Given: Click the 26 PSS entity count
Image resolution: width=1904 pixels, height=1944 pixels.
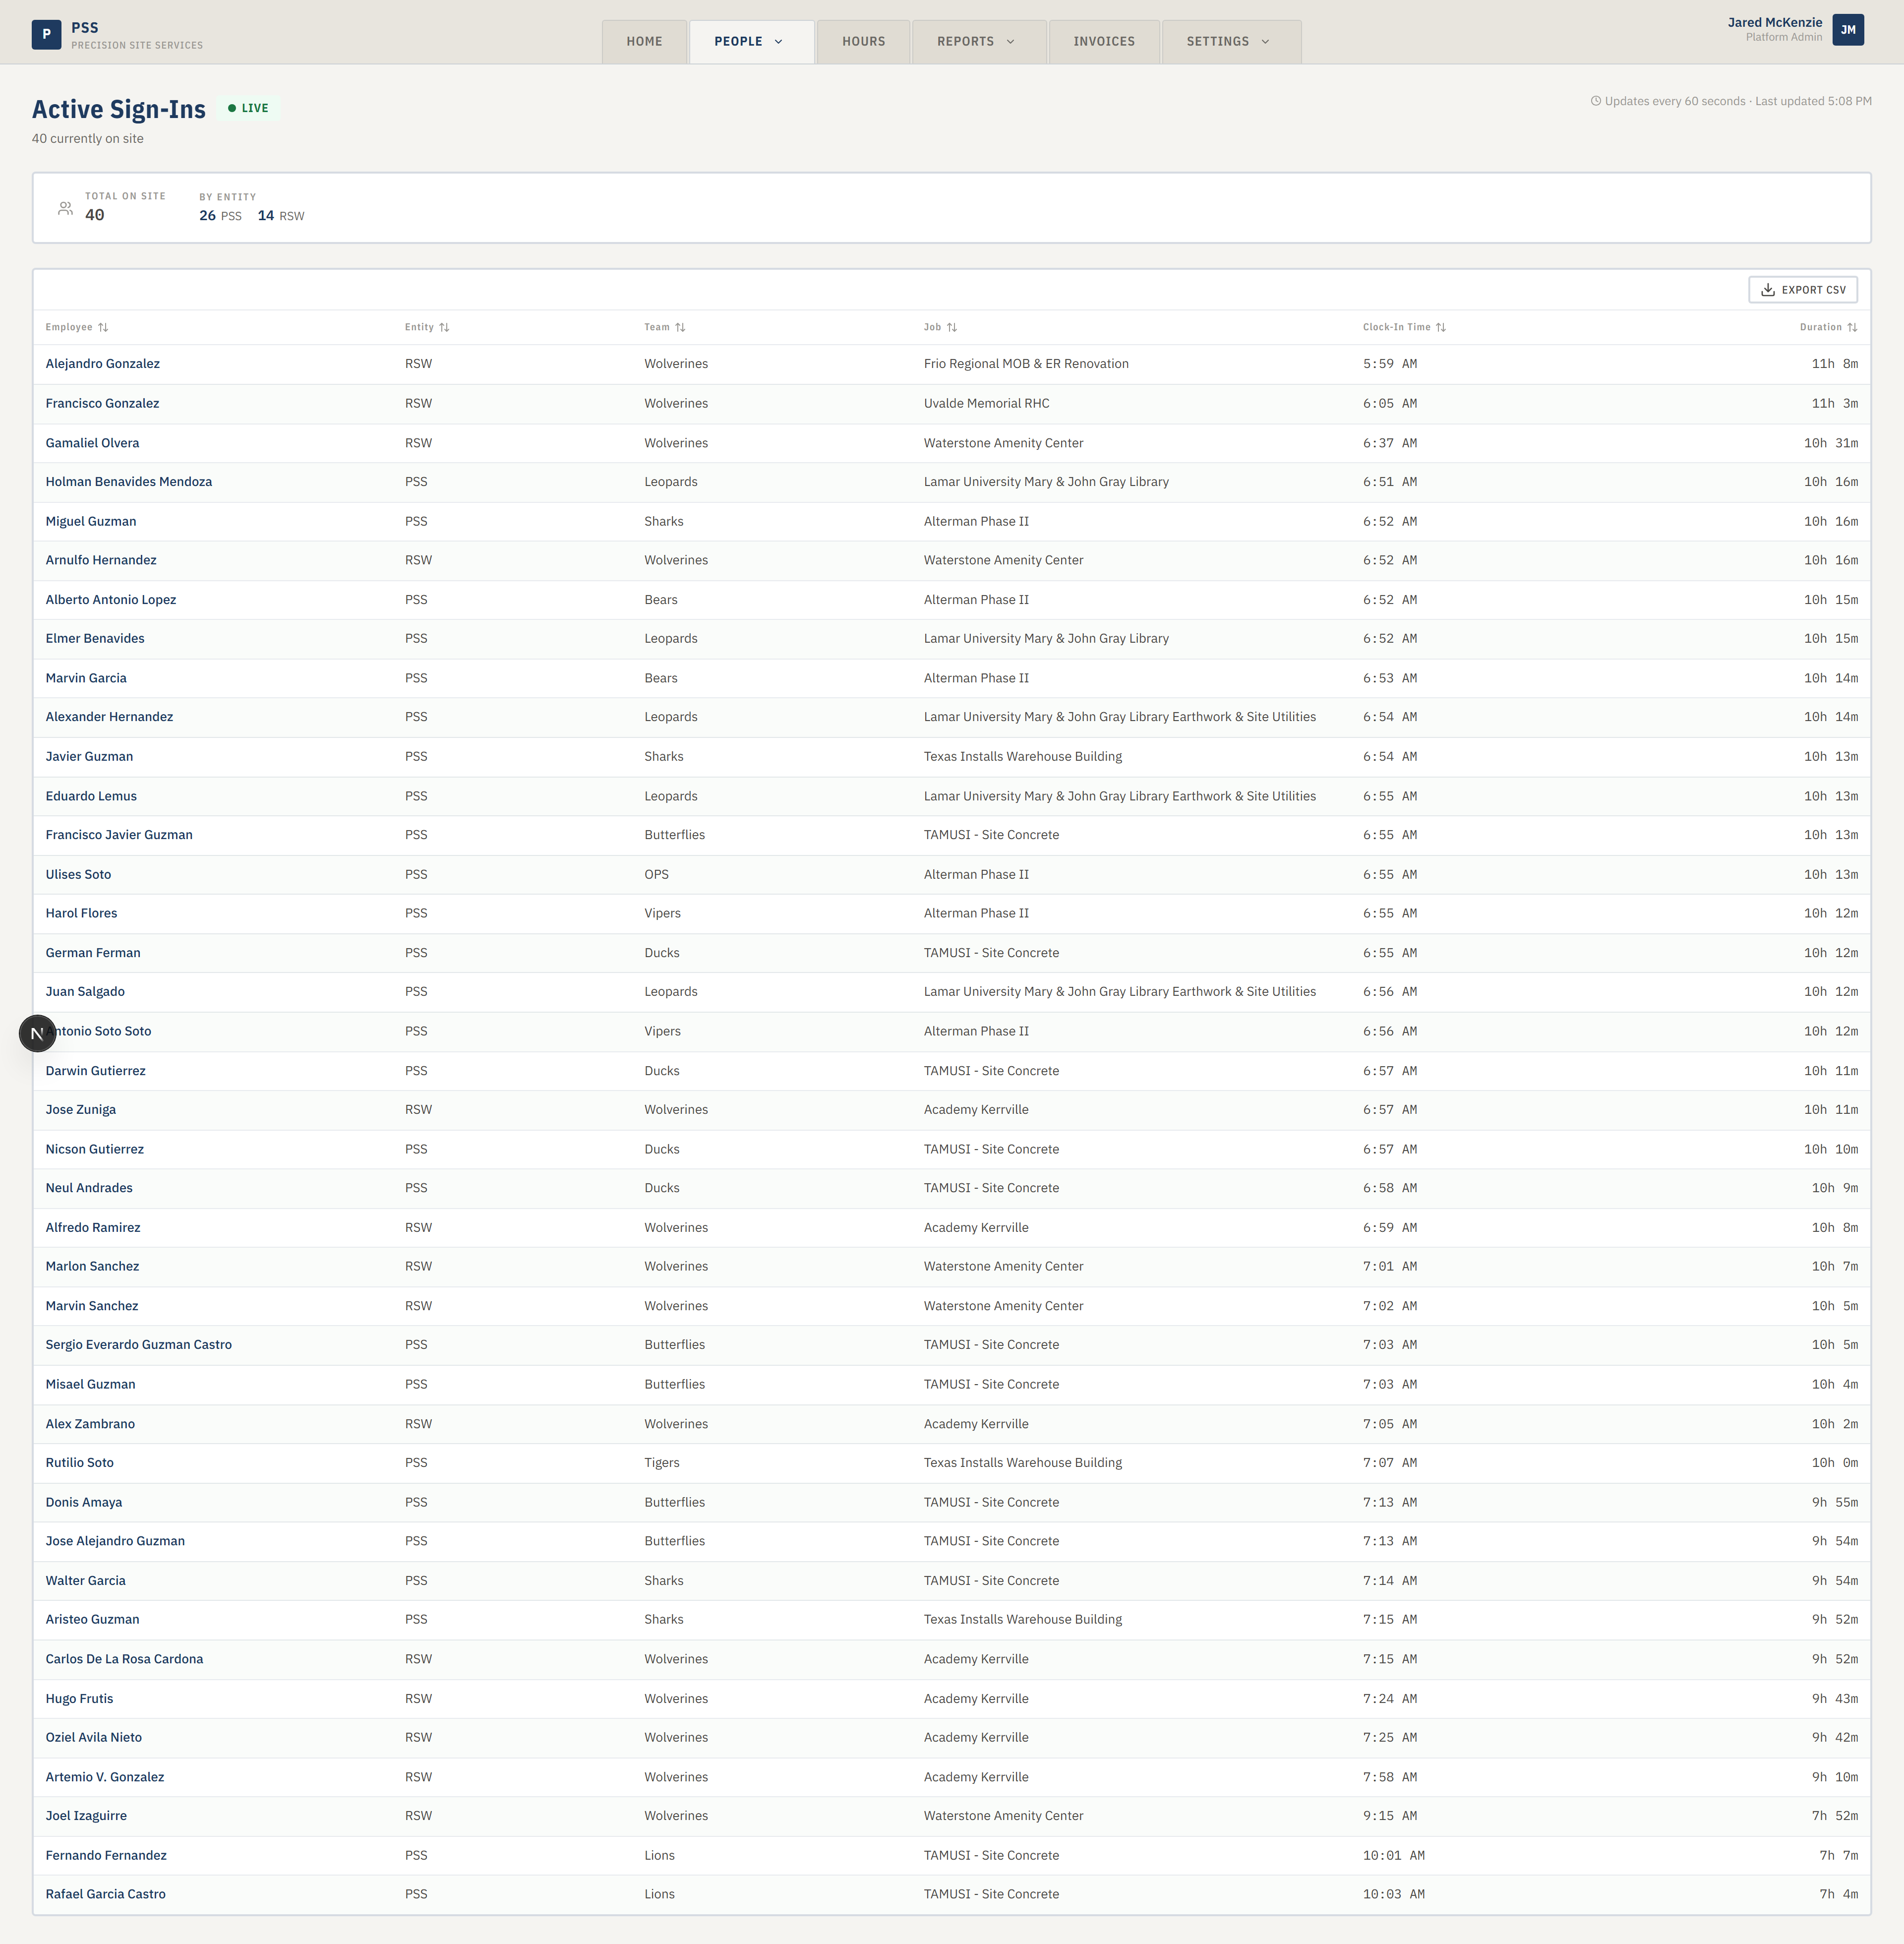Looking at the screenshot, I should [220, 216].
